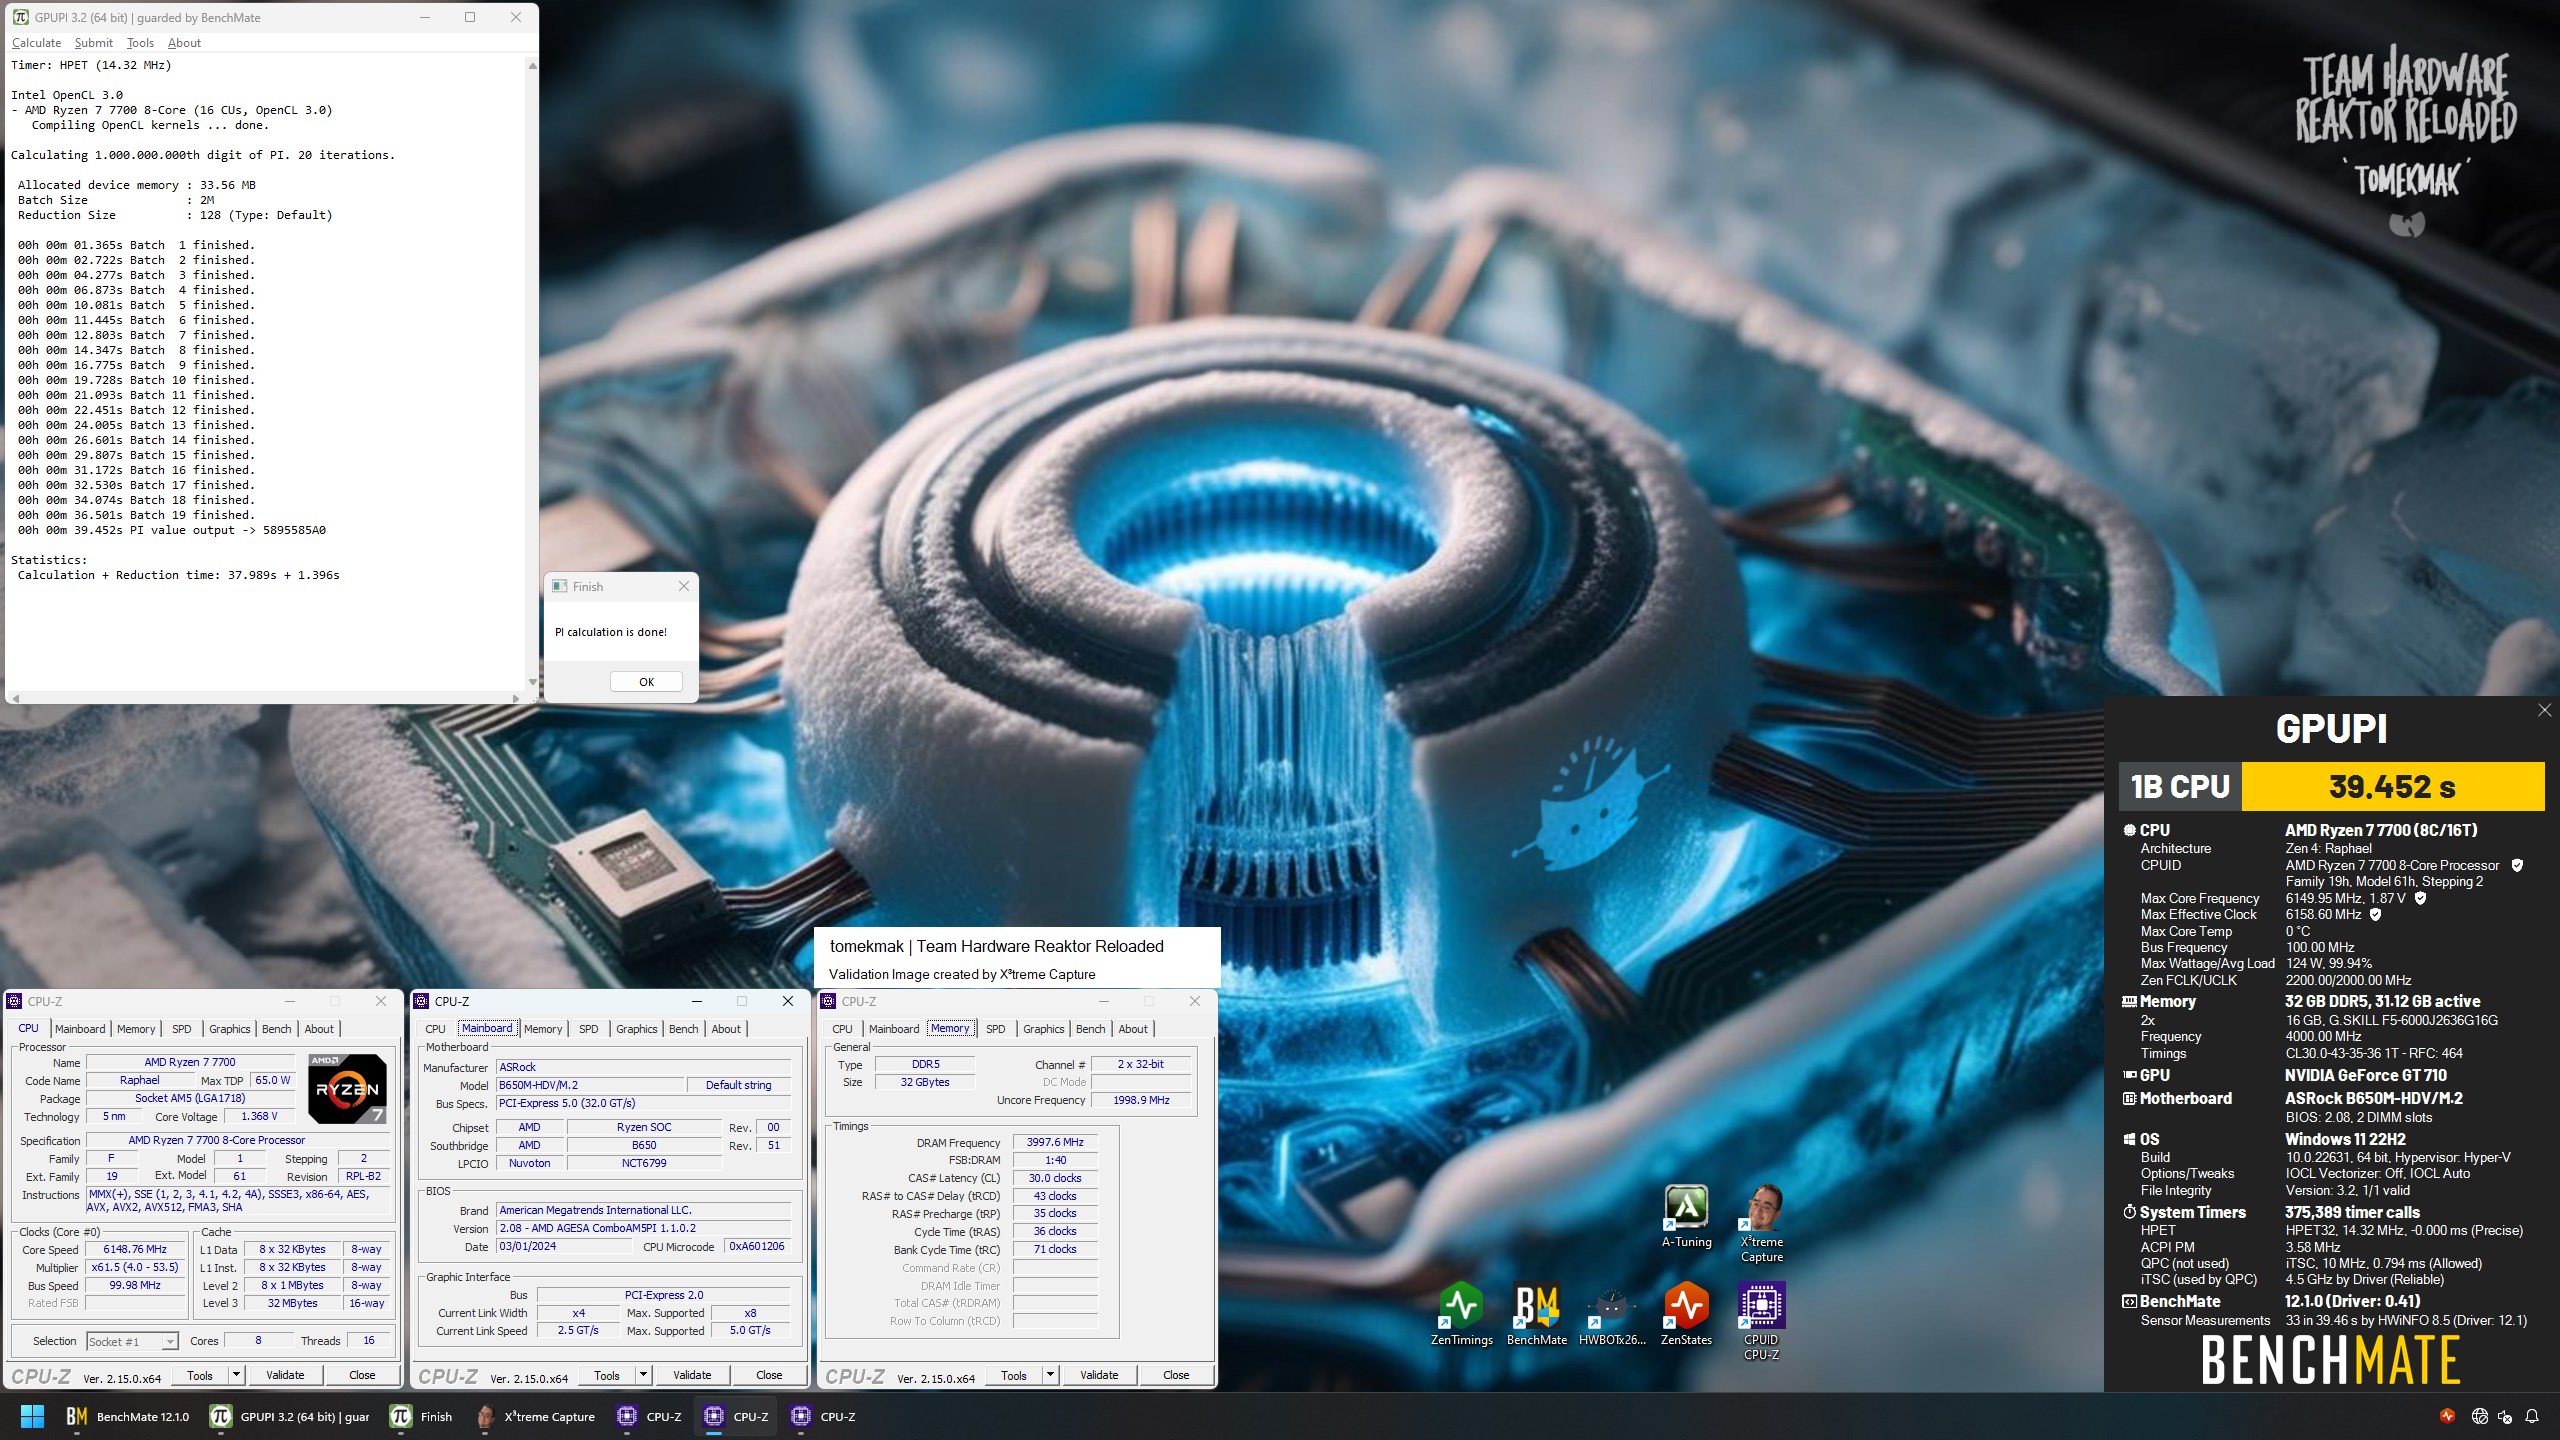Open Submit menu in GPUPI
Viewport: 2560px width, 1440px height.
93,43
